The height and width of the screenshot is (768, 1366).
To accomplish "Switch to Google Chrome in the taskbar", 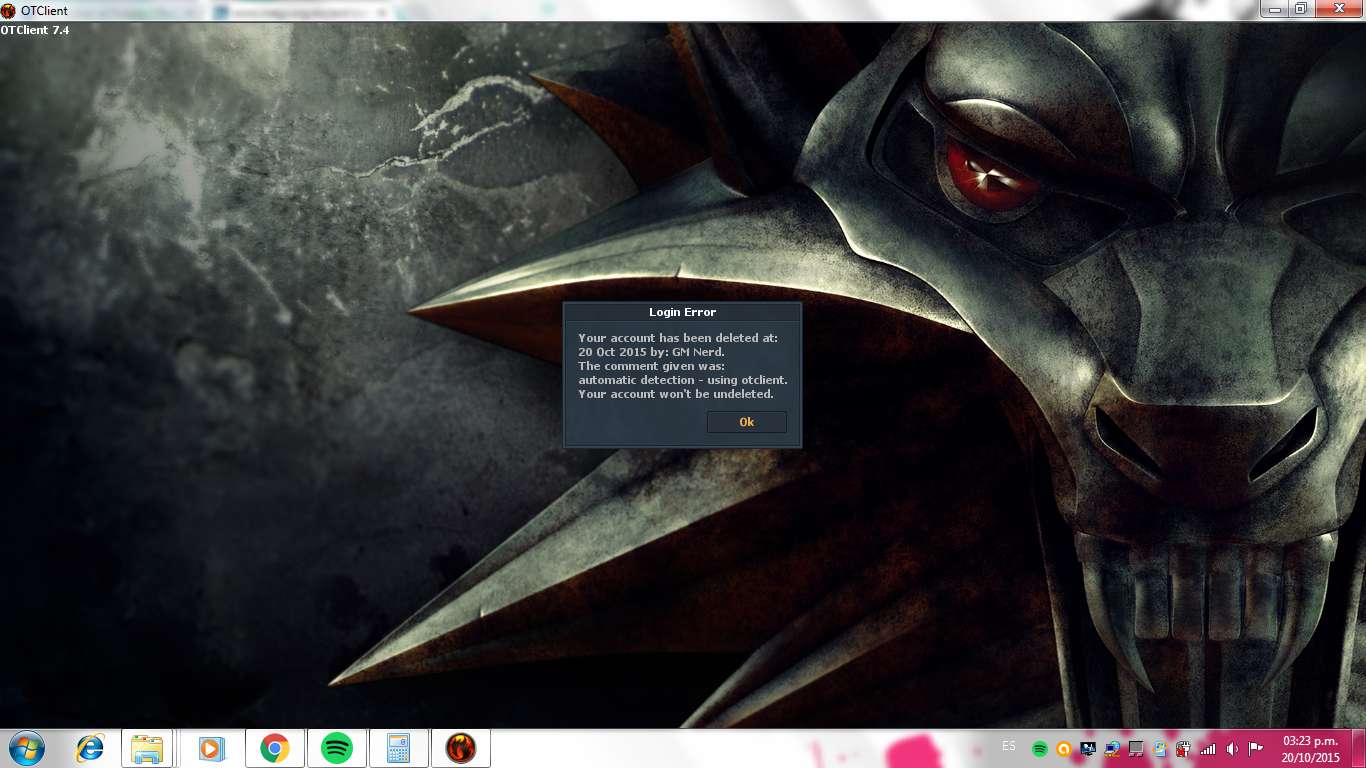I will (x=275, y=748).
